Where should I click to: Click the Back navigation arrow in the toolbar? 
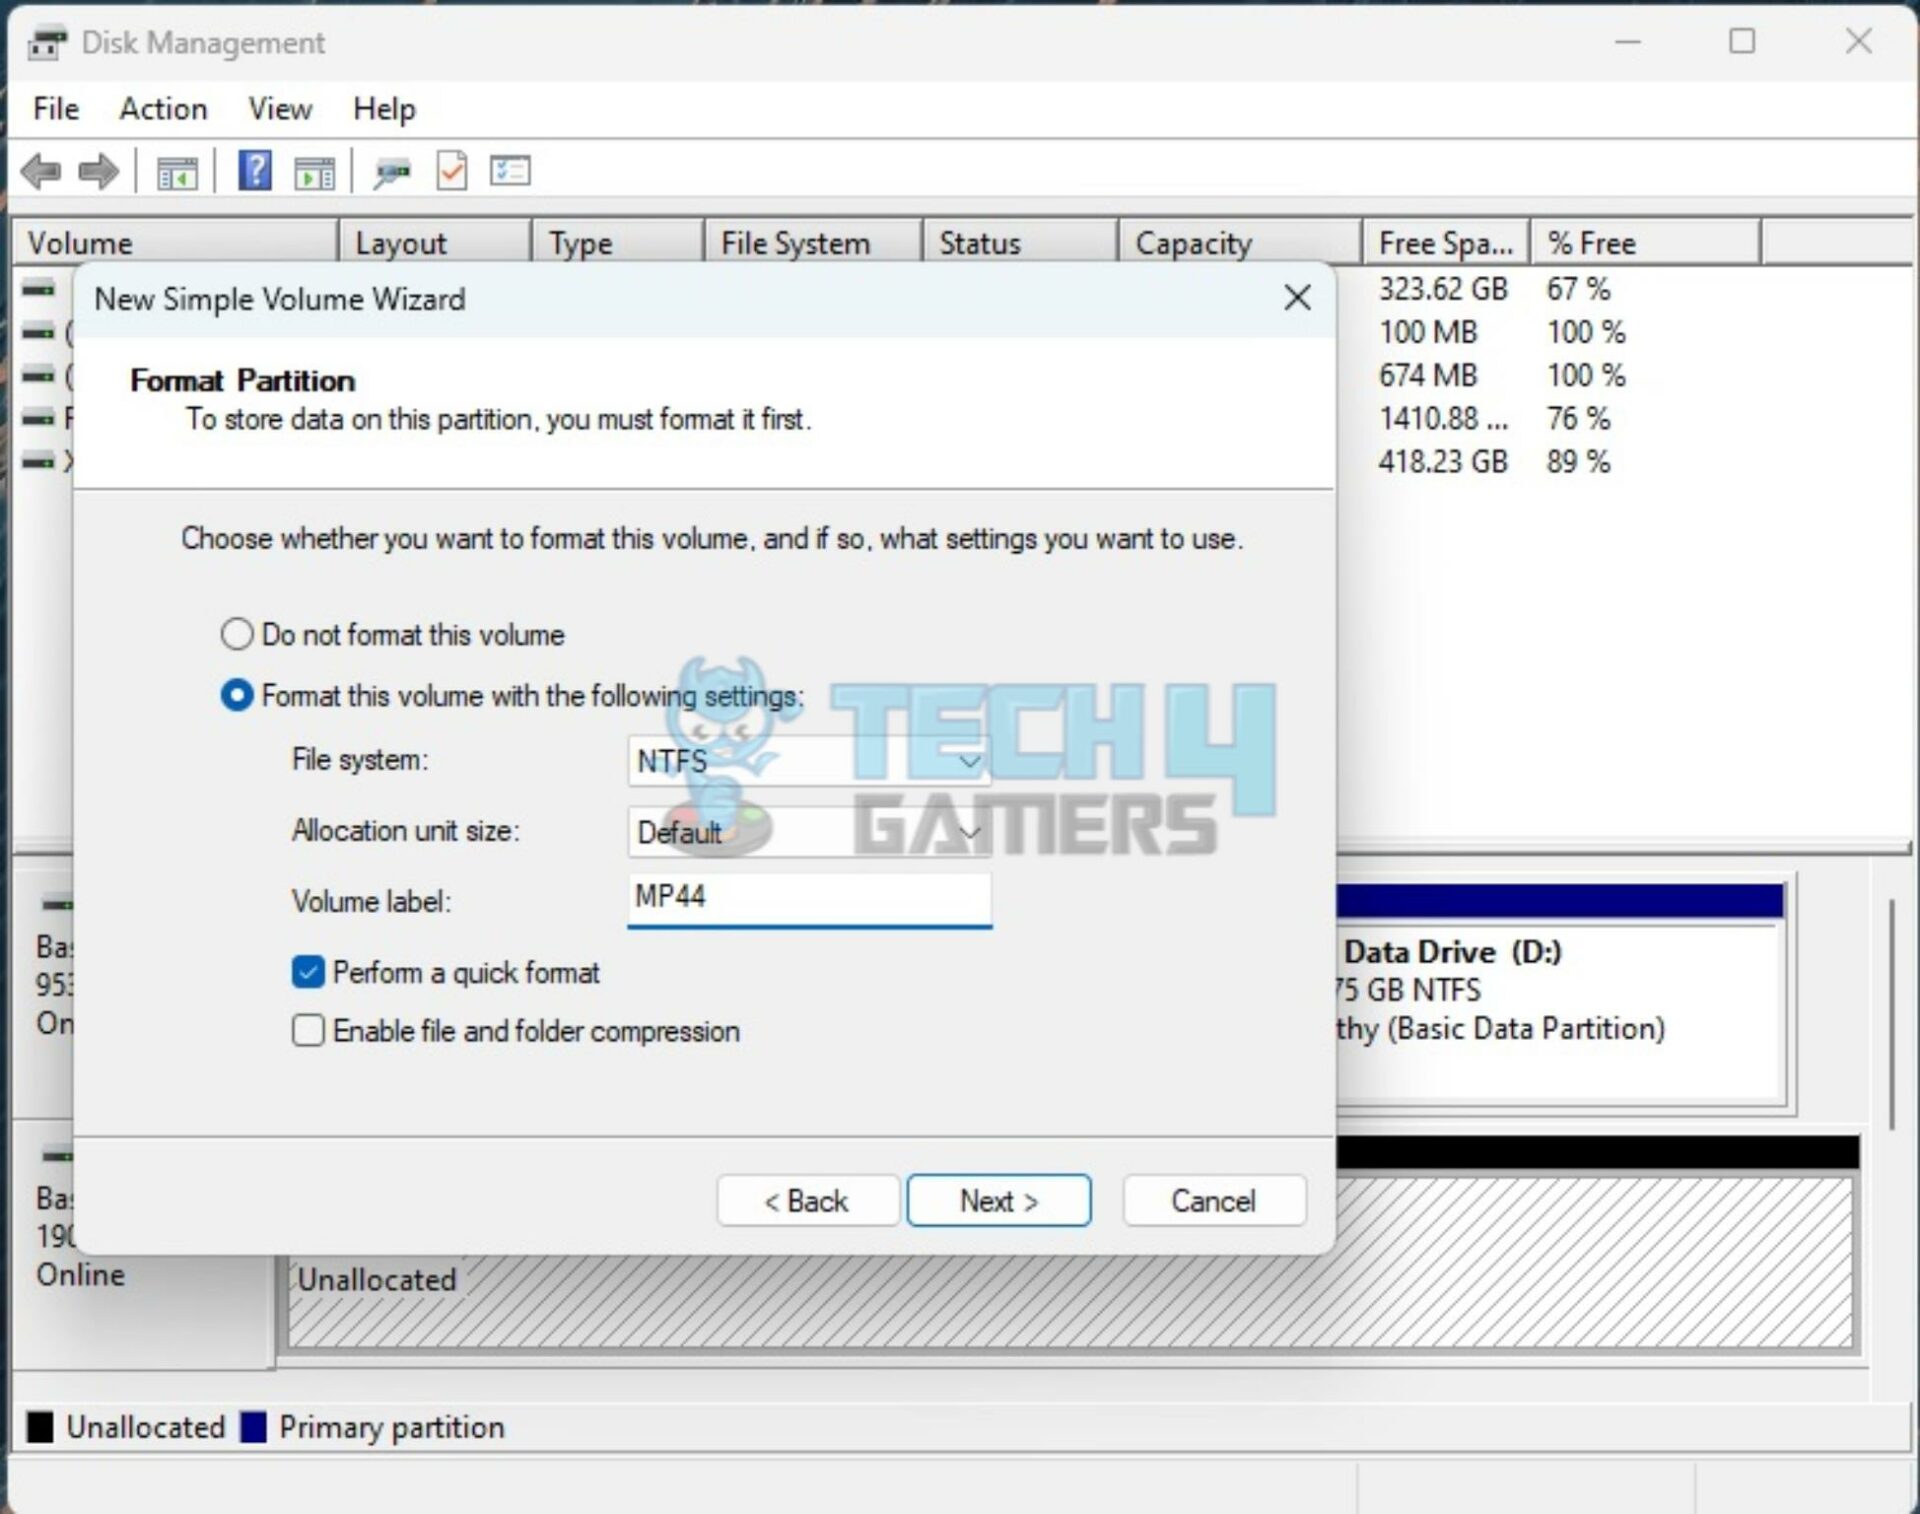click(x=40, y=171)
